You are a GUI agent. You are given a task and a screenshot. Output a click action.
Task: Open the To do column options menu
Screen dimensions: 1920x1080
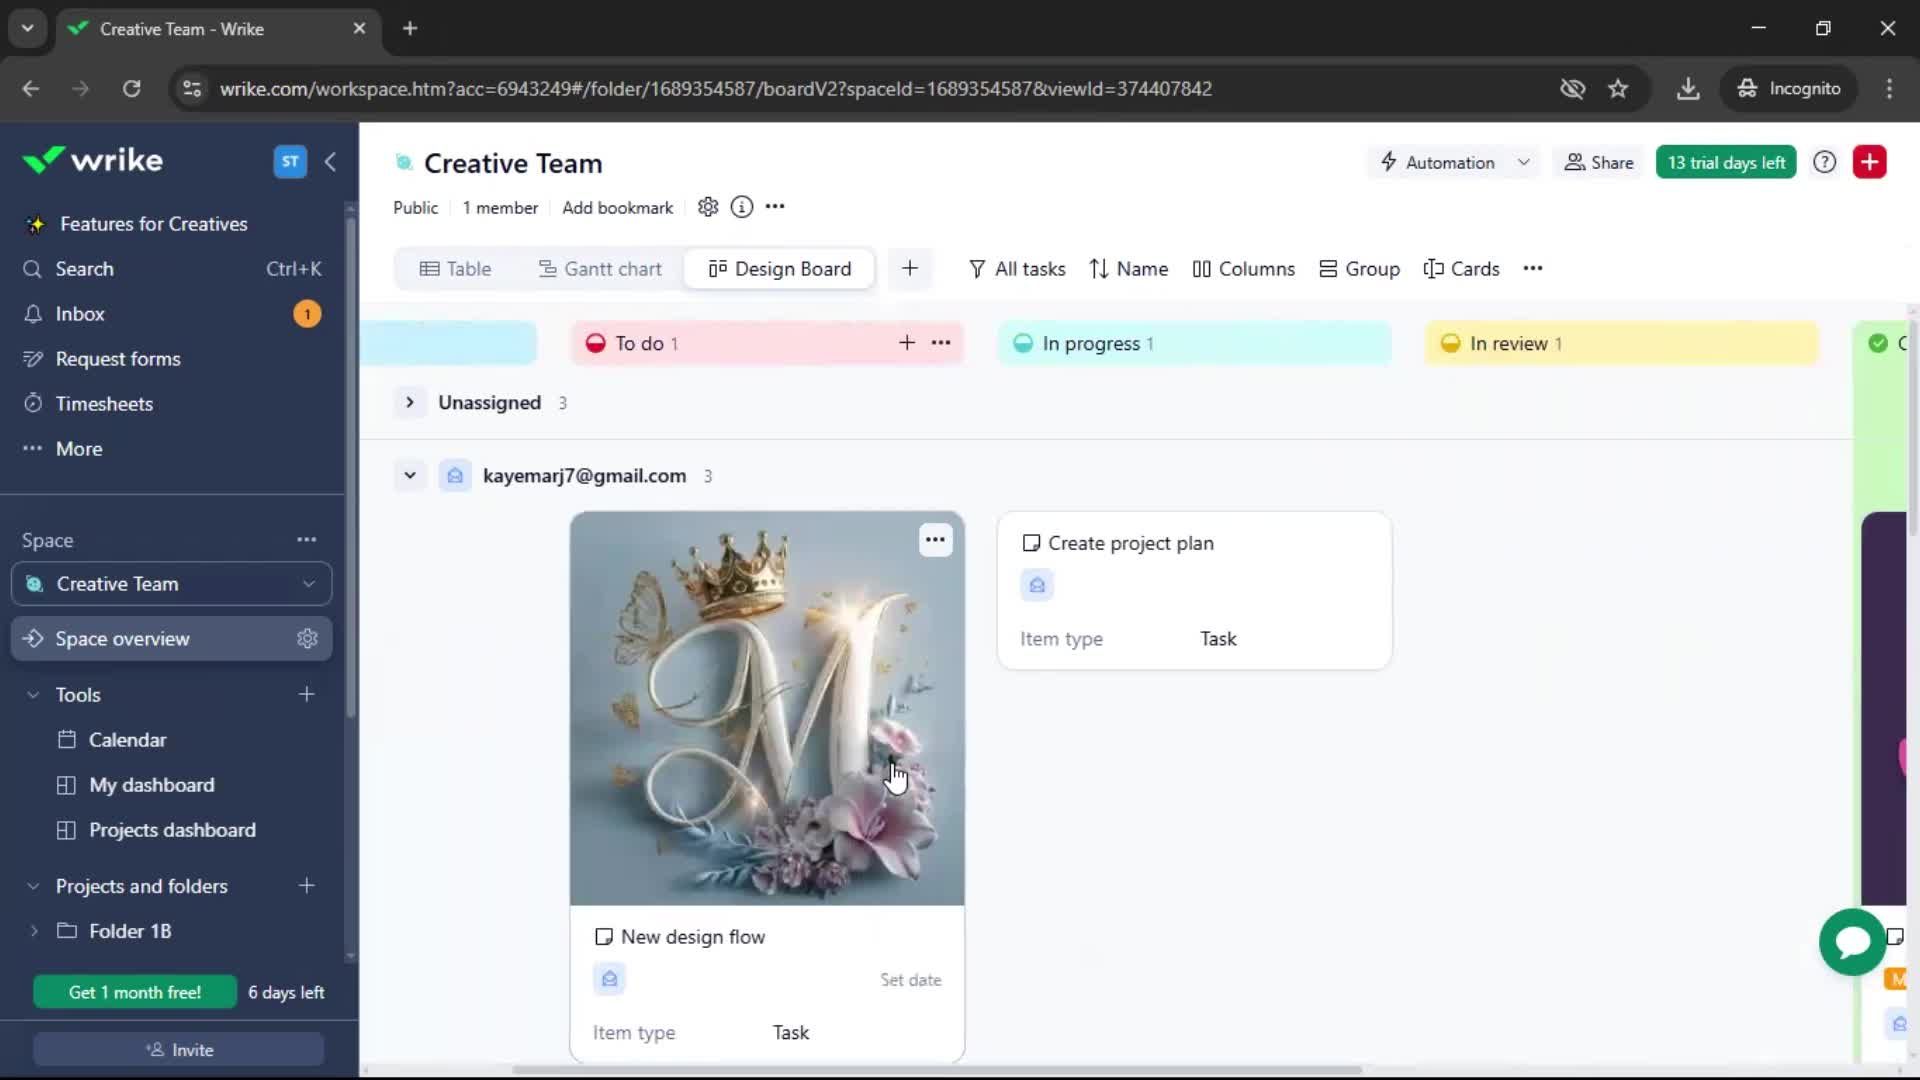tap(941, 343)
